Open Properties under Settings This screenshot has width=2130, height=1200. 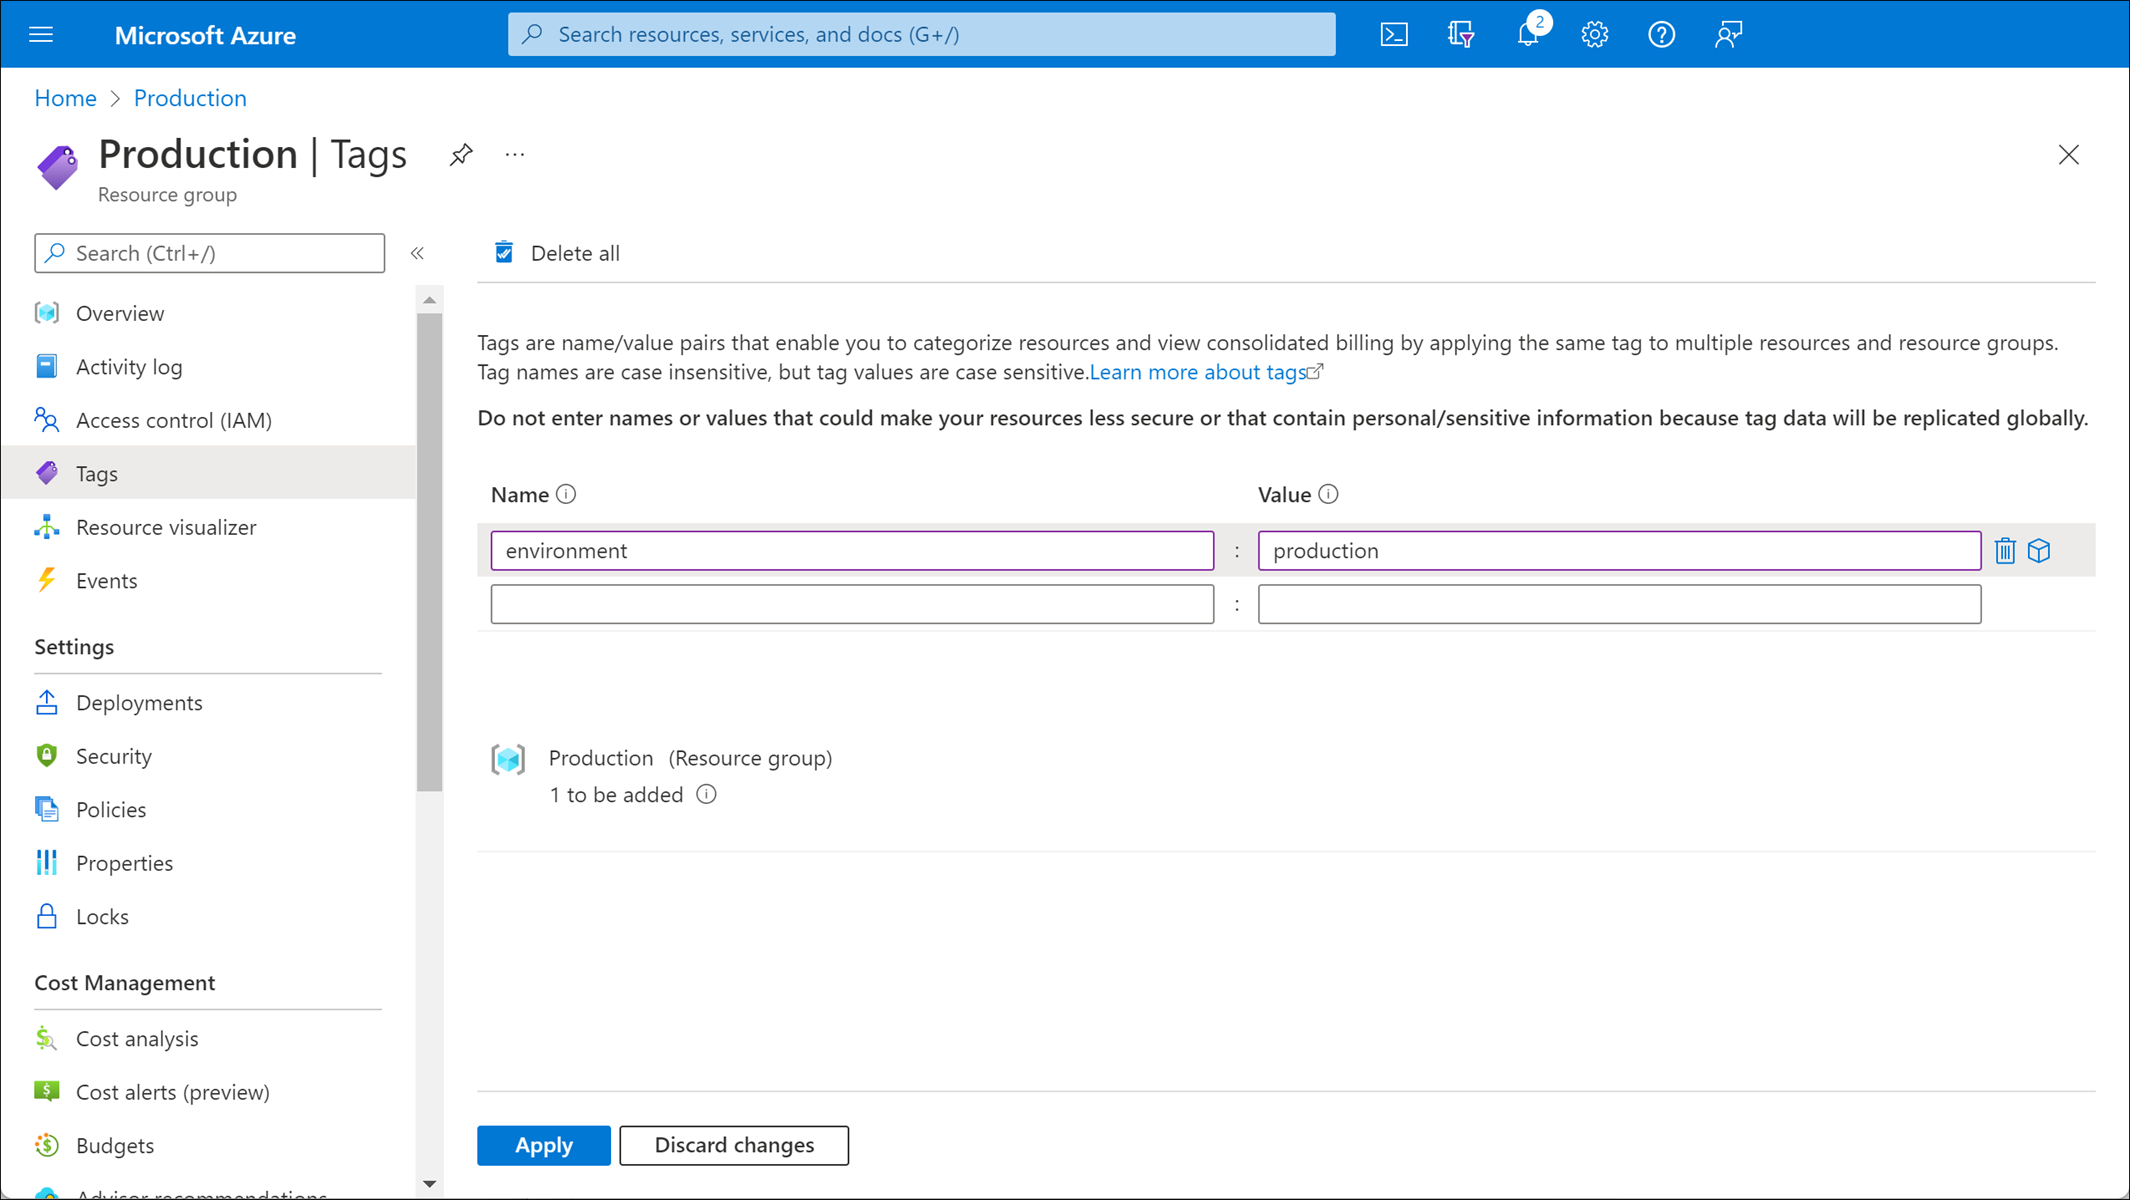(x=208, y=862)
